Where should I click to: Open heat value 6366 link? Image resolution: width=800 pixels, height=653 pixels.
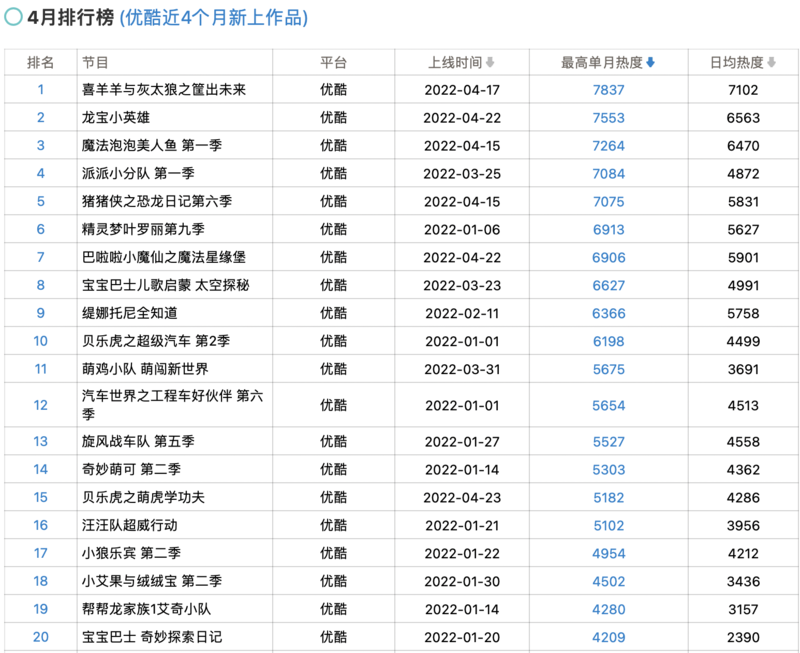pos(608,313)
